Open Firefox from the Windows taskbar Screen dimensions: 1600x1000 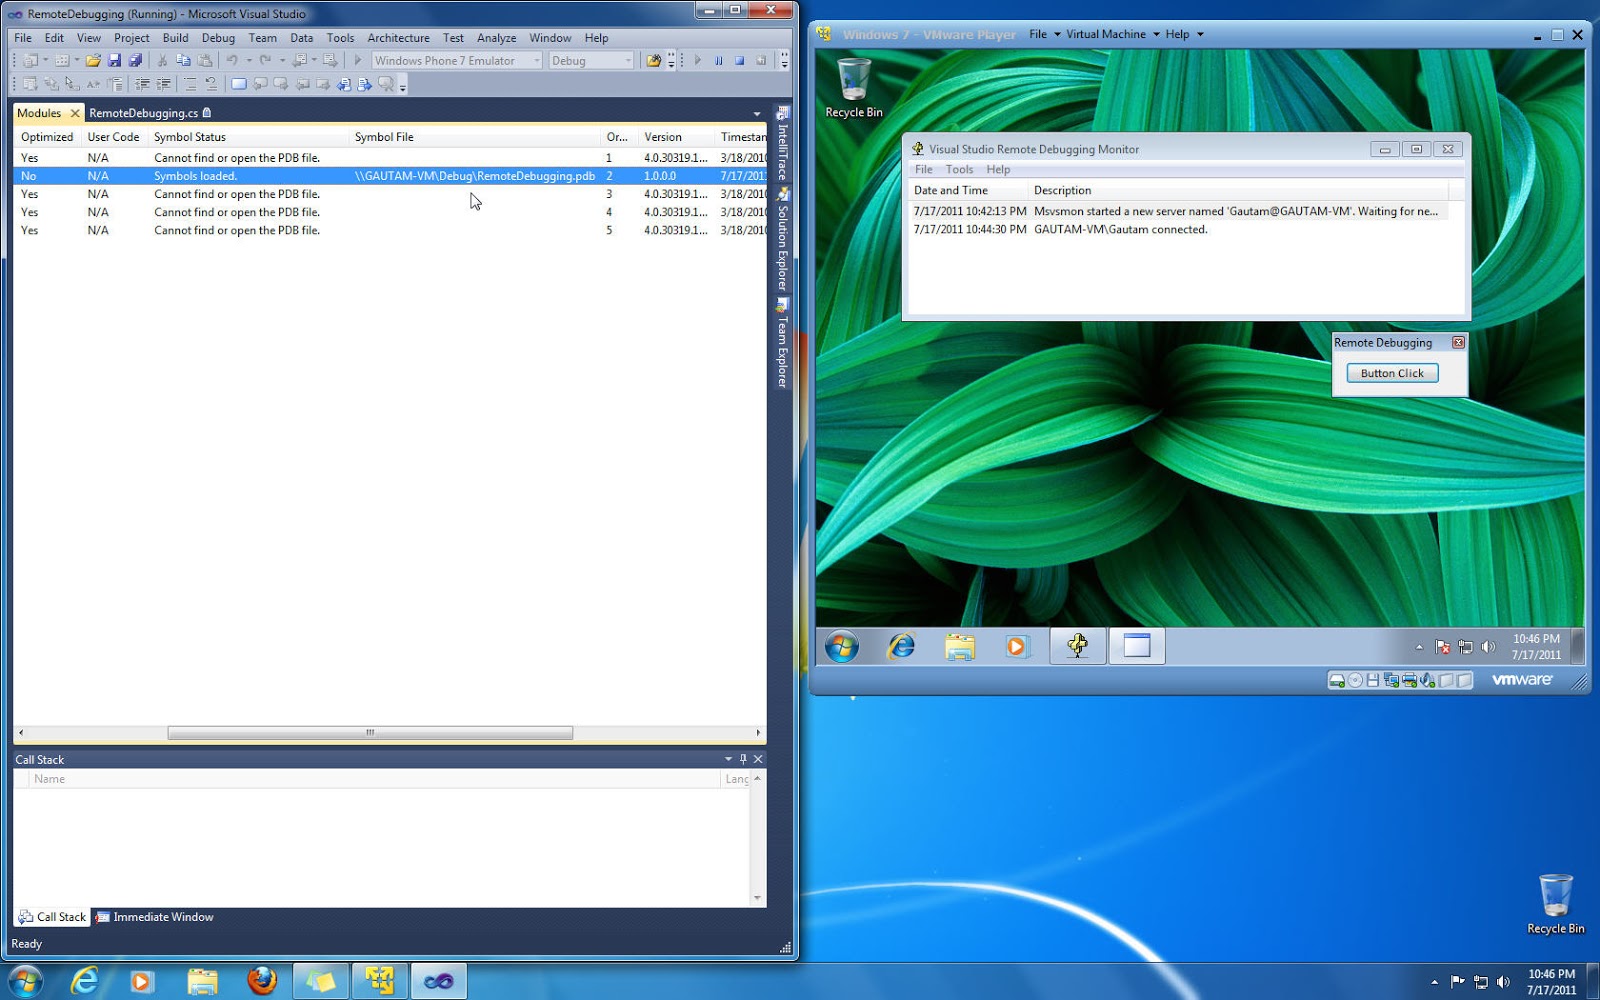[x=262, y=980]
